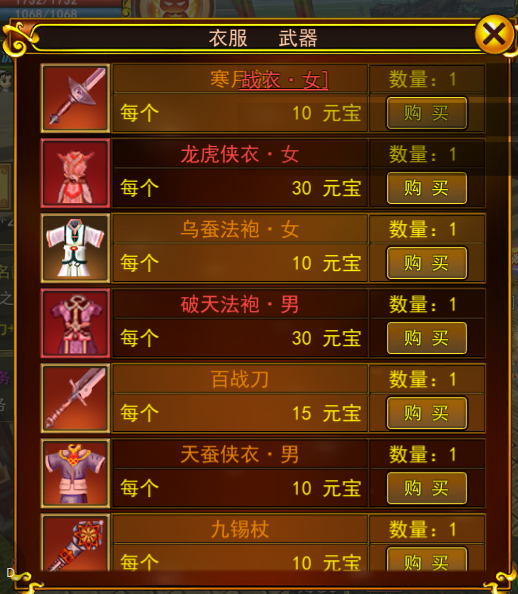Select the 寒月 sword weapon icon
The height and width of the screenshot is (594, 518).
(75, 98)
